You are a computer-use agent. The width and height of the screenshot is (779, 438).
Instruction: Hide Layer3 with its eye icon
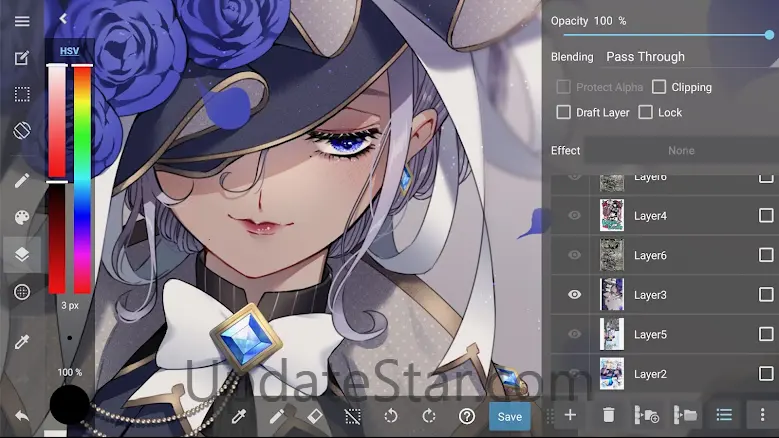pyautogui.click(x=574, y=294)
